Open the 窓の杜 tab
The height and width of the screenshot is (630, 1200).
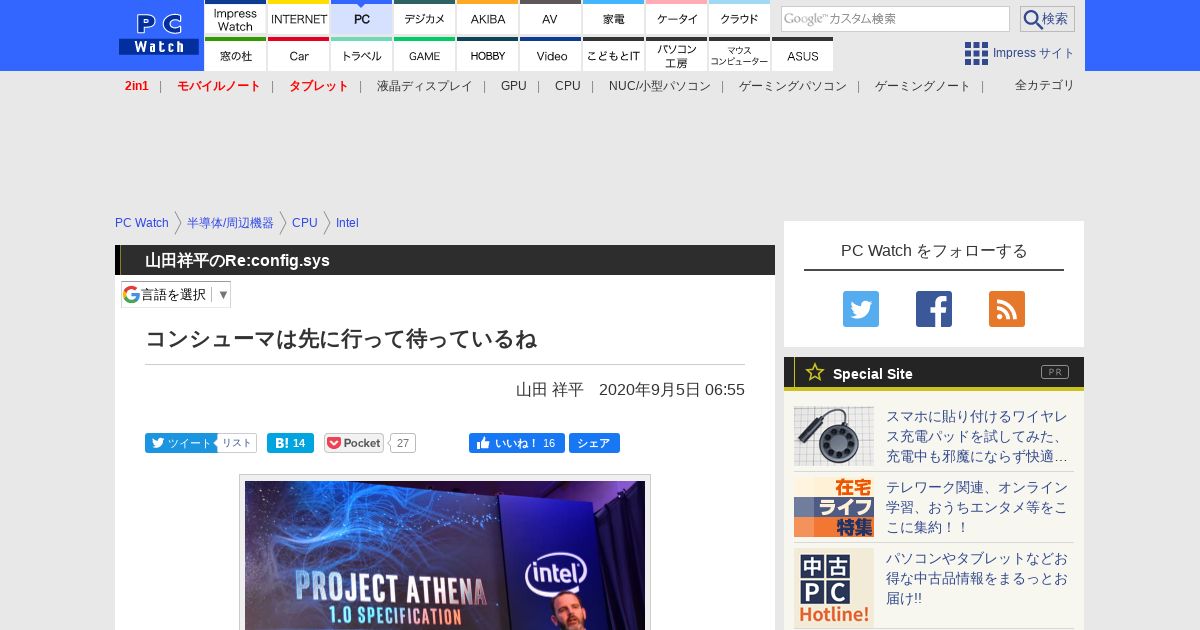coord(235,55)
